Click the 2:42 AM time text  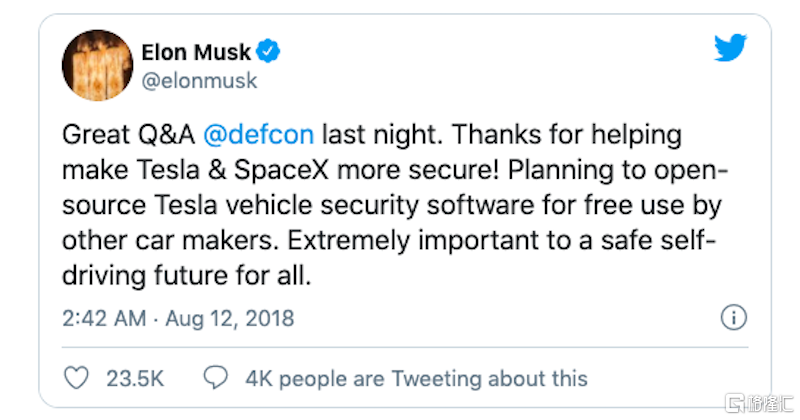104,319
